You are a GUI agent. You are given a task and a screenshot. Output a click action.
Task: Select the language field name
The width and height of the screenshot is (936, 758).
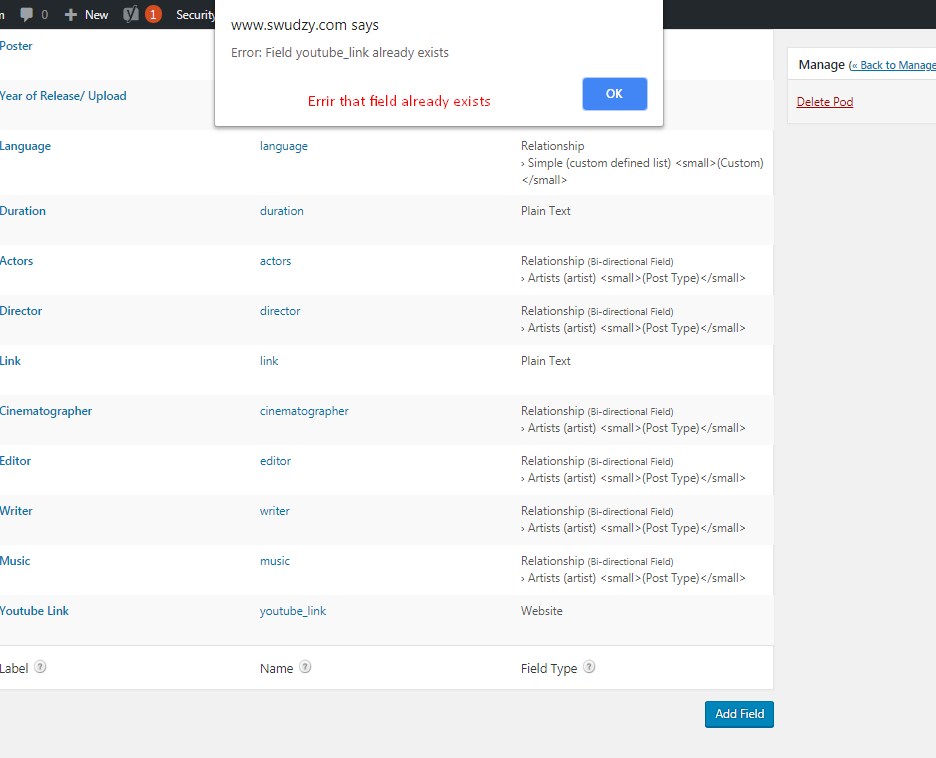point(283,145)
